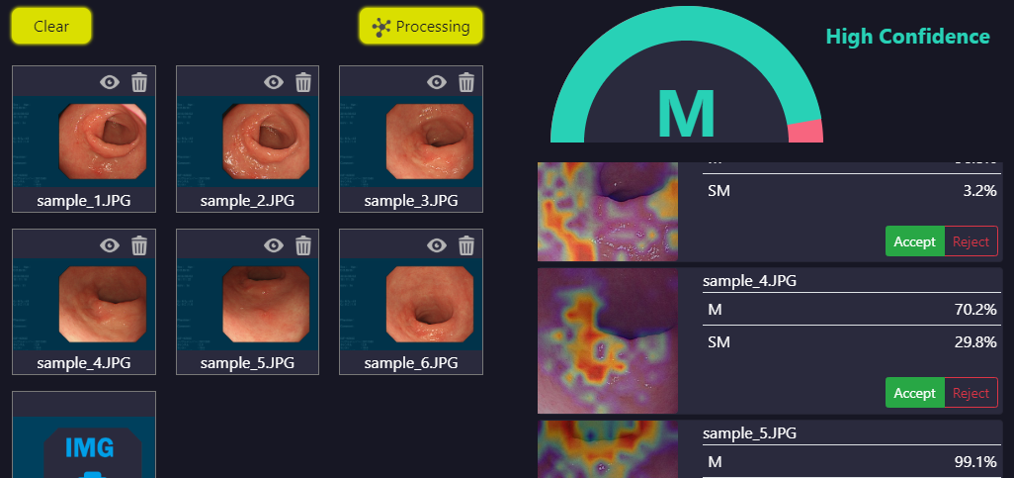Open the sample_4.JPG heatmap image

(608, 341)
